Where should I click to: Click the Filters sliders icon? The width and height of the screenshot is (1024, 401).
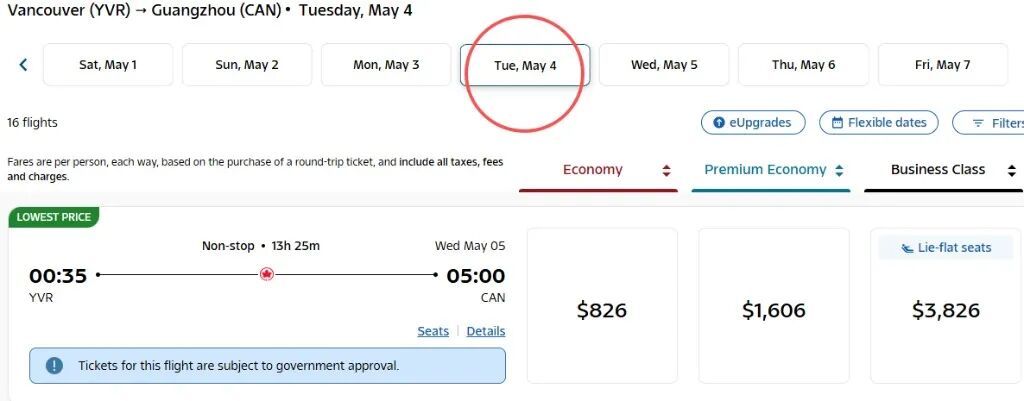click(x=978, y=123)
